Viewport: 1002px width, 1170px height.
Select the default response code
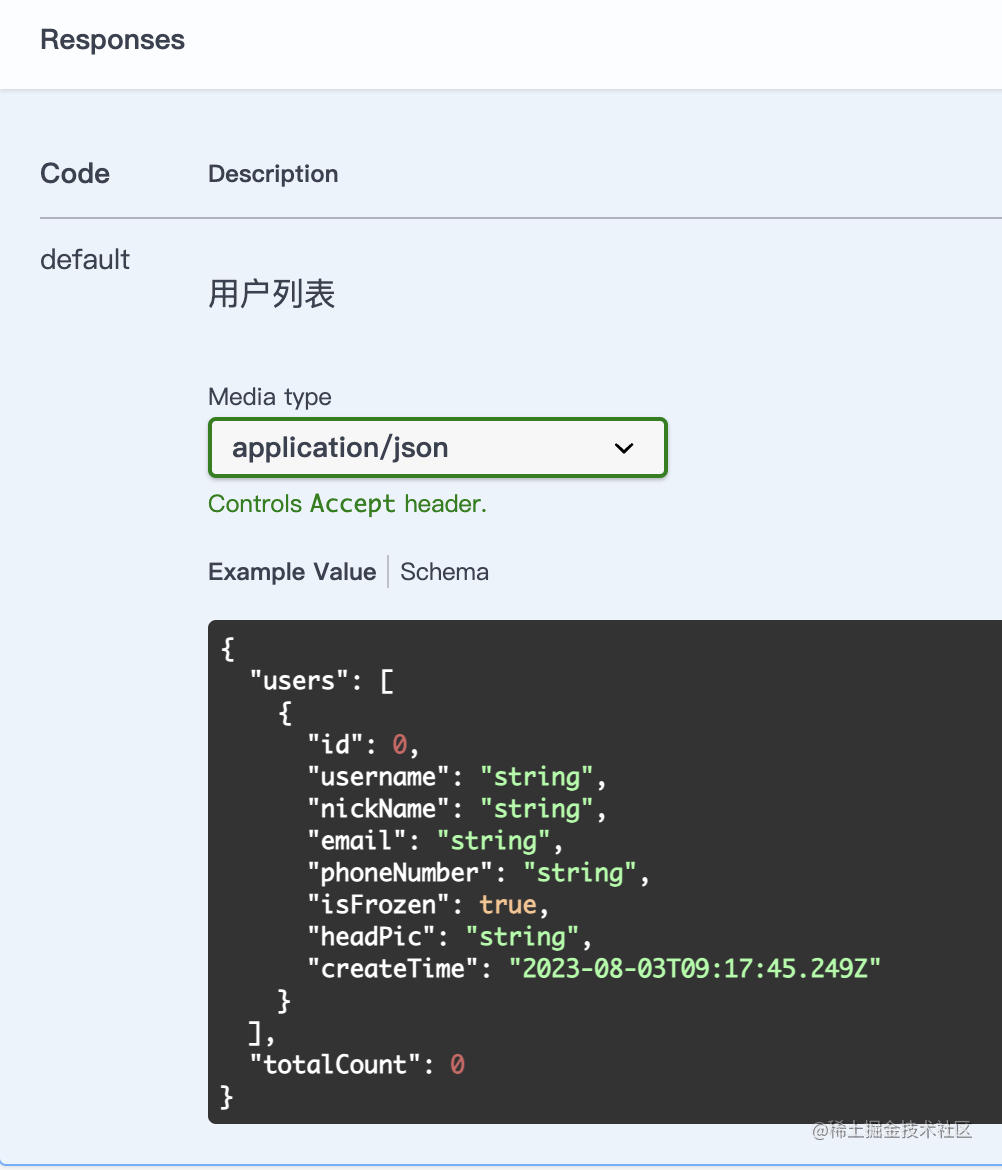point(85,260)
